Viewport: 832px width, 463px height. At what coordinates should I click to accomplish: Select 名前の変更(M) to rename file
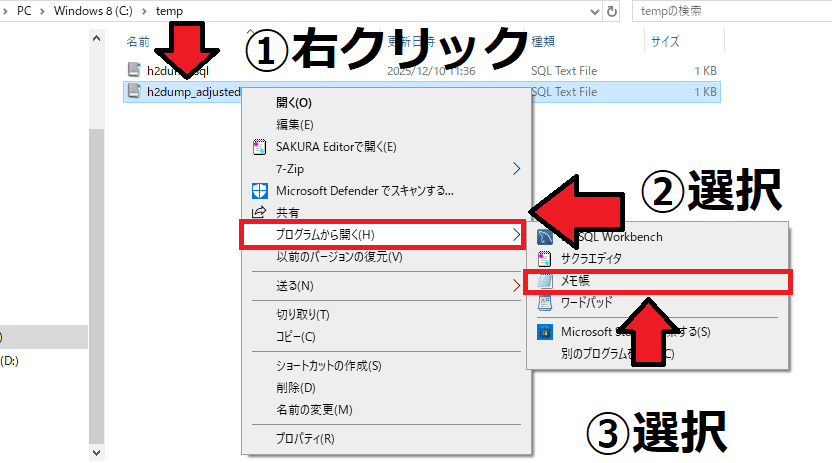[x=314, y=410]
